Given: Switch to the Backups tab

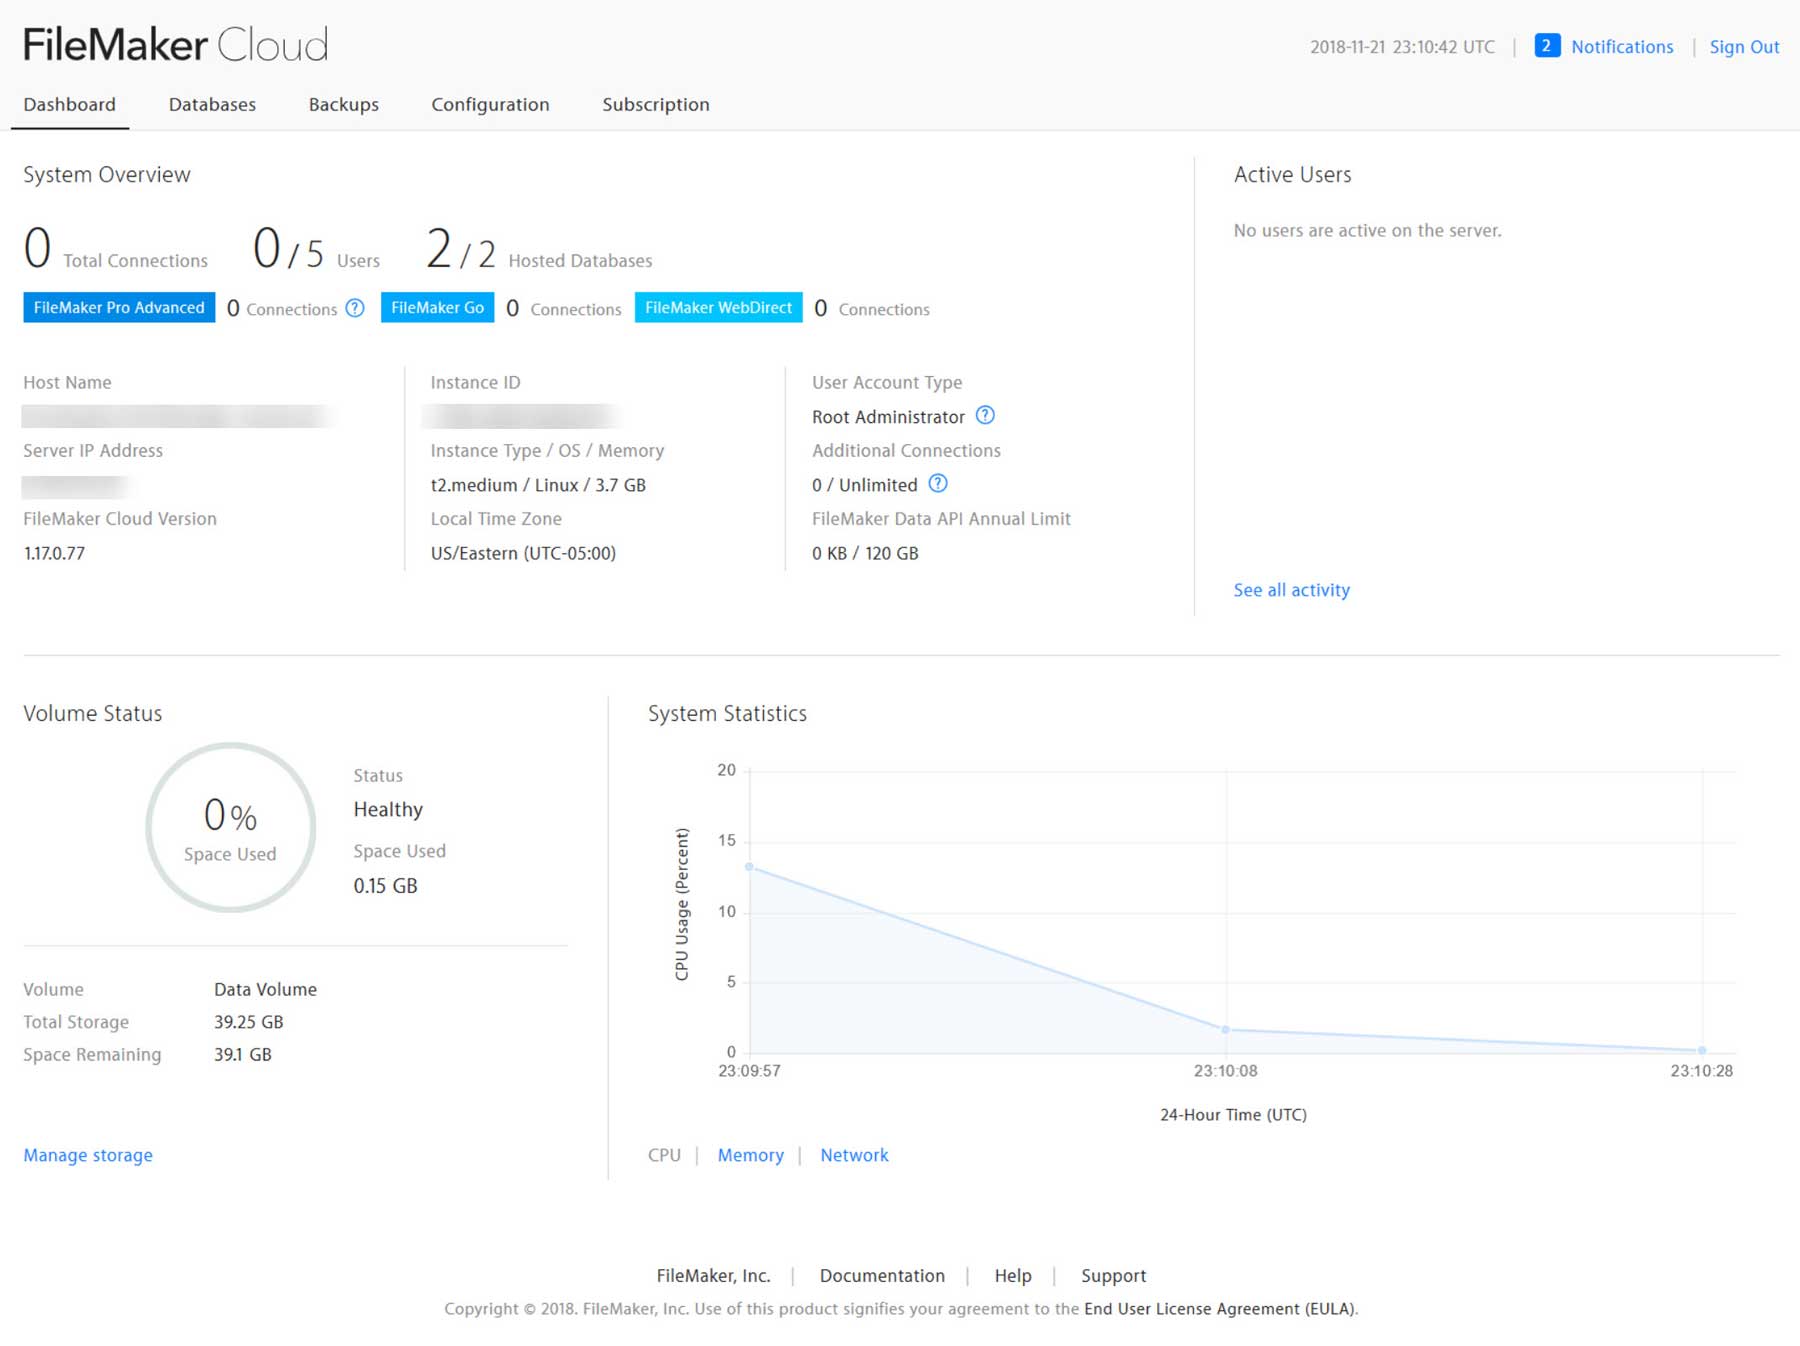Looking at the screenshot, I should (x=343, y=104).
